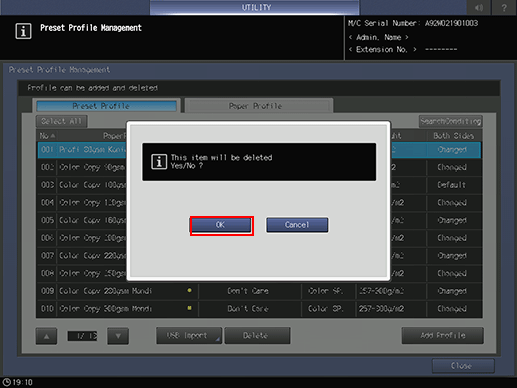This screenshot has width=517, height=388.
Task: Click the Add Profile button
Action: pos(443,335)
